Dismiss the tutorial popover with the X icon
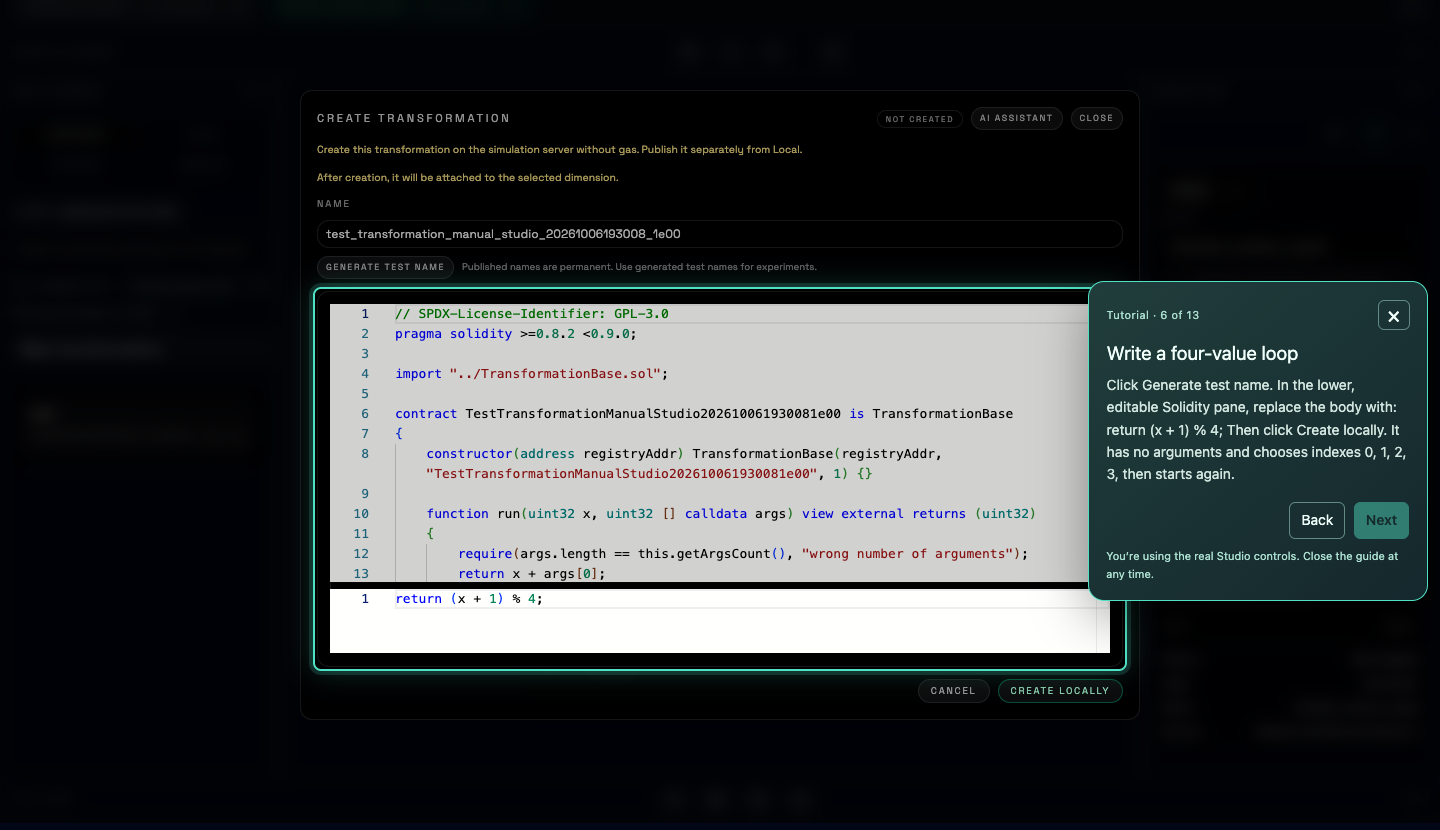Viewport: 1440px width, 830px height. coord(1394,315)
